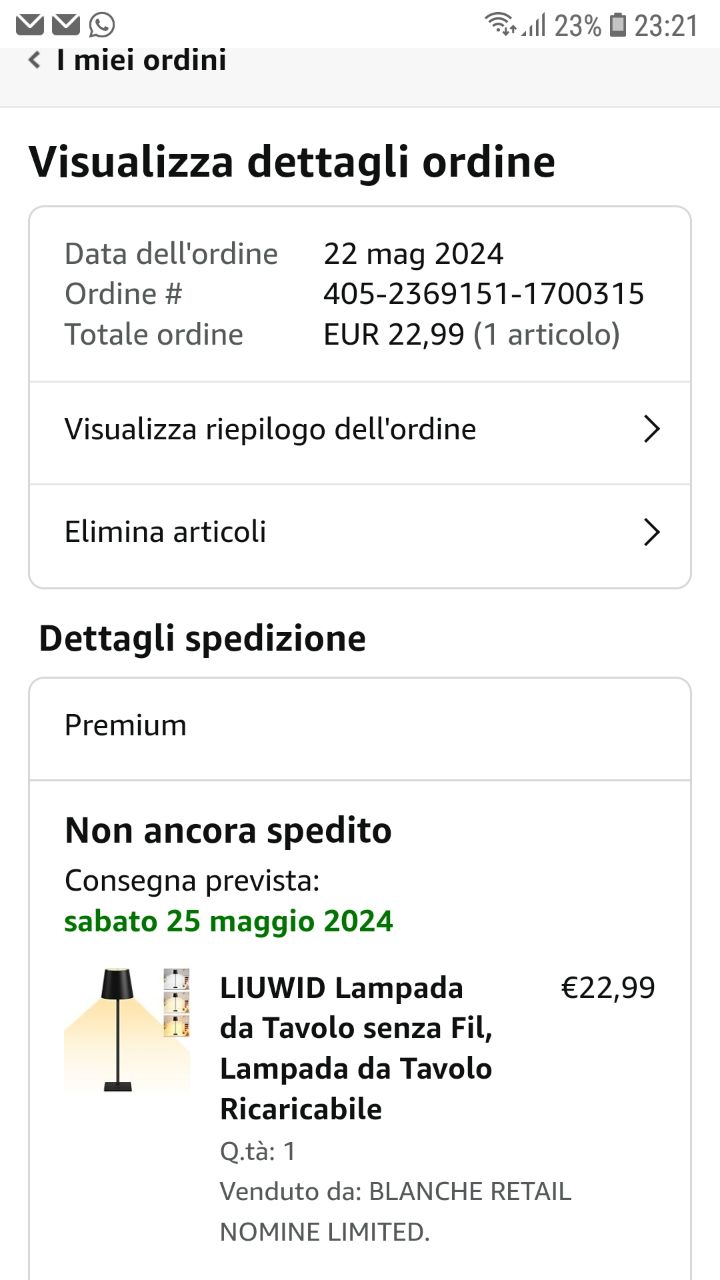Screen dimensions: 720x1280
Task: Expand chevron on Visualizza riepilogo dell'ordine
Action: tap(651, 430)
